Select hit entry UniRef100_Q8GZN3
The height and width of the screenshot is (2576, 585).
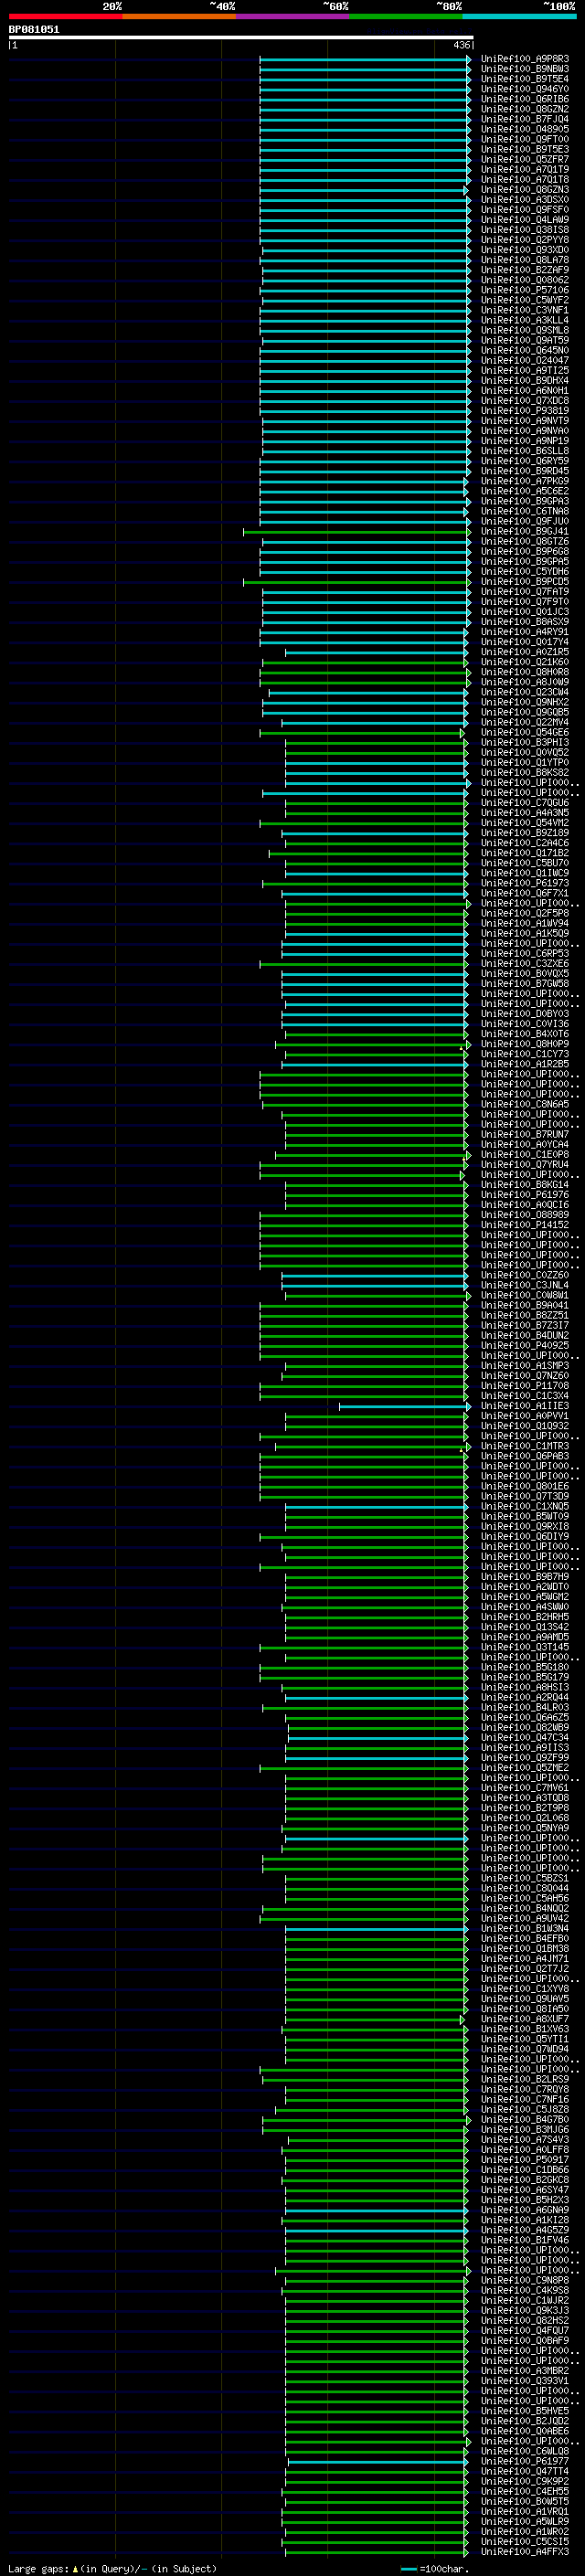[x=525, y=190]
